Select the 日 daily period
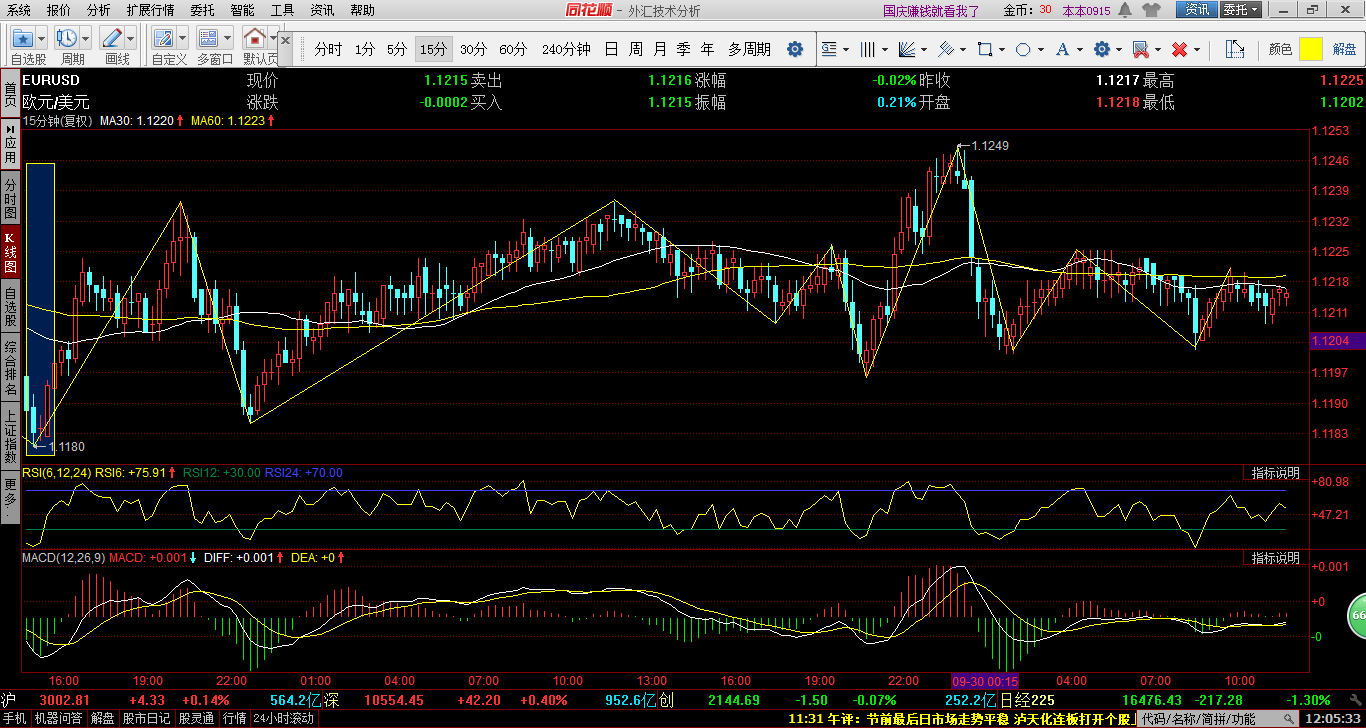This screenshot has width=1366, height=728. point(610,49)
